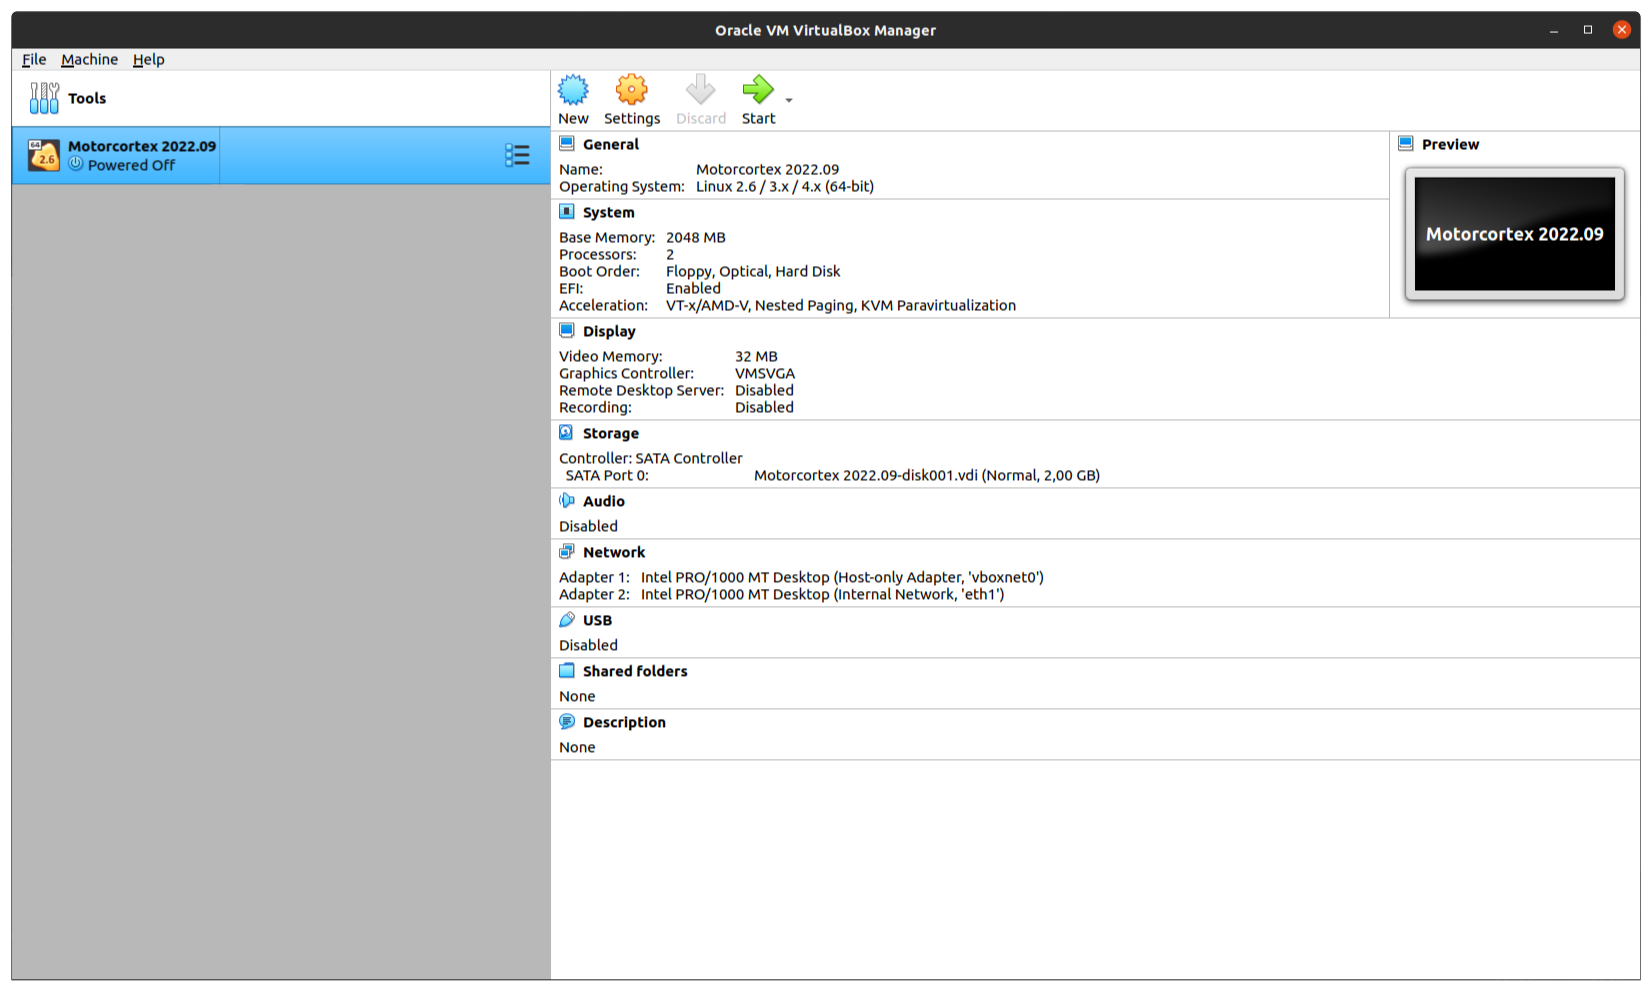Click the Motorcortex 2022.09-disk001.vdi text
Screen dimensions: 1652x997
[x=927, y=475]
